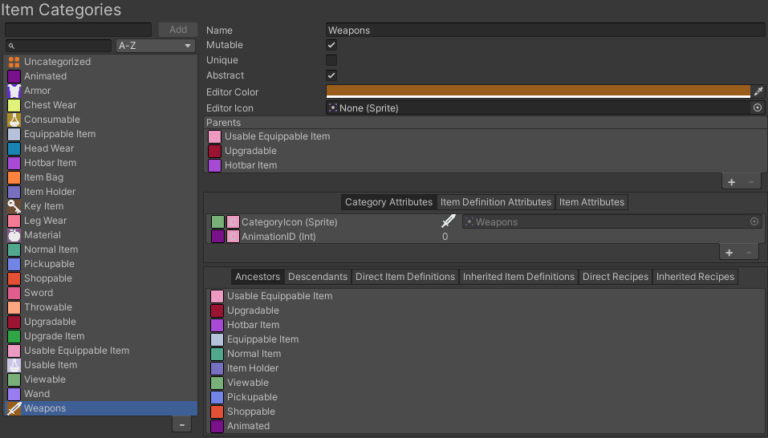Click the orange Editor Color swatch
This screenshot has width=768, height=438.
pos(538,92)
